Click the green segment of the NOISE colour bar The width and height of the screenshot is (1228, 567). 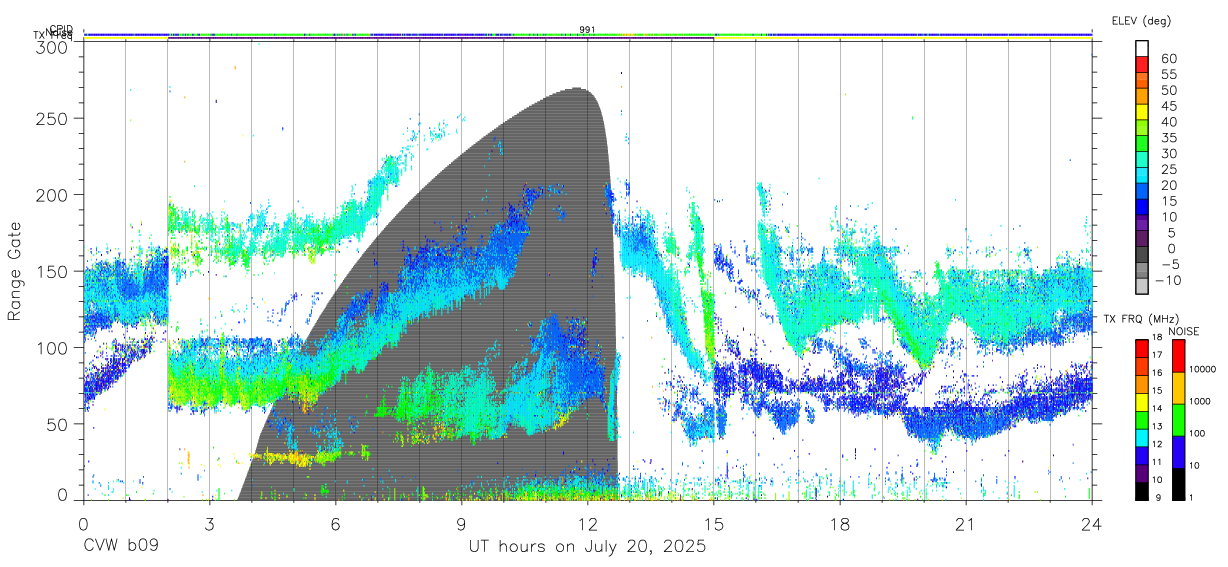pos(1178,420)
